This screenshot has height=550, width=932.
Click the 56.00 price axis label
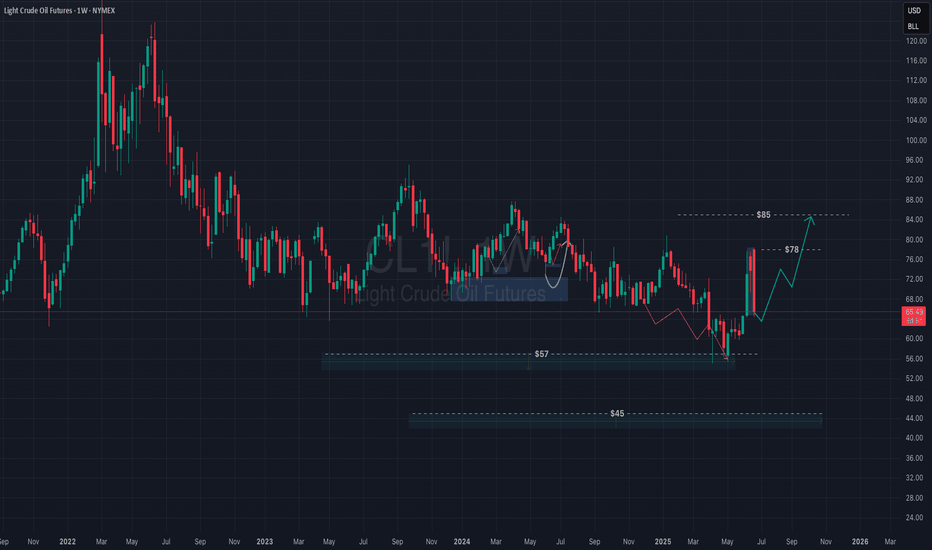(916, 359)
